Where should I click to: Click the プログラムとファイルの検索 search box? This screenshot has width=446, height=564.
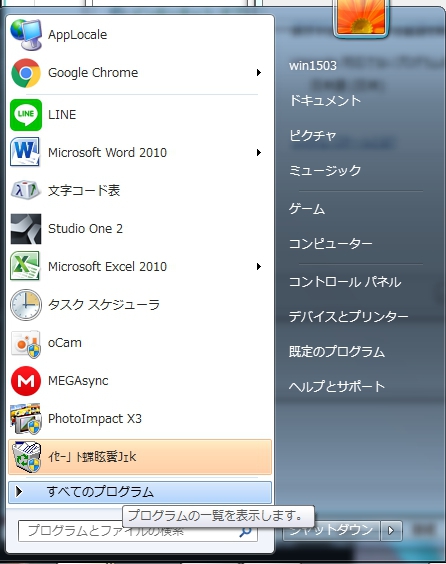(x=138, y=531)
